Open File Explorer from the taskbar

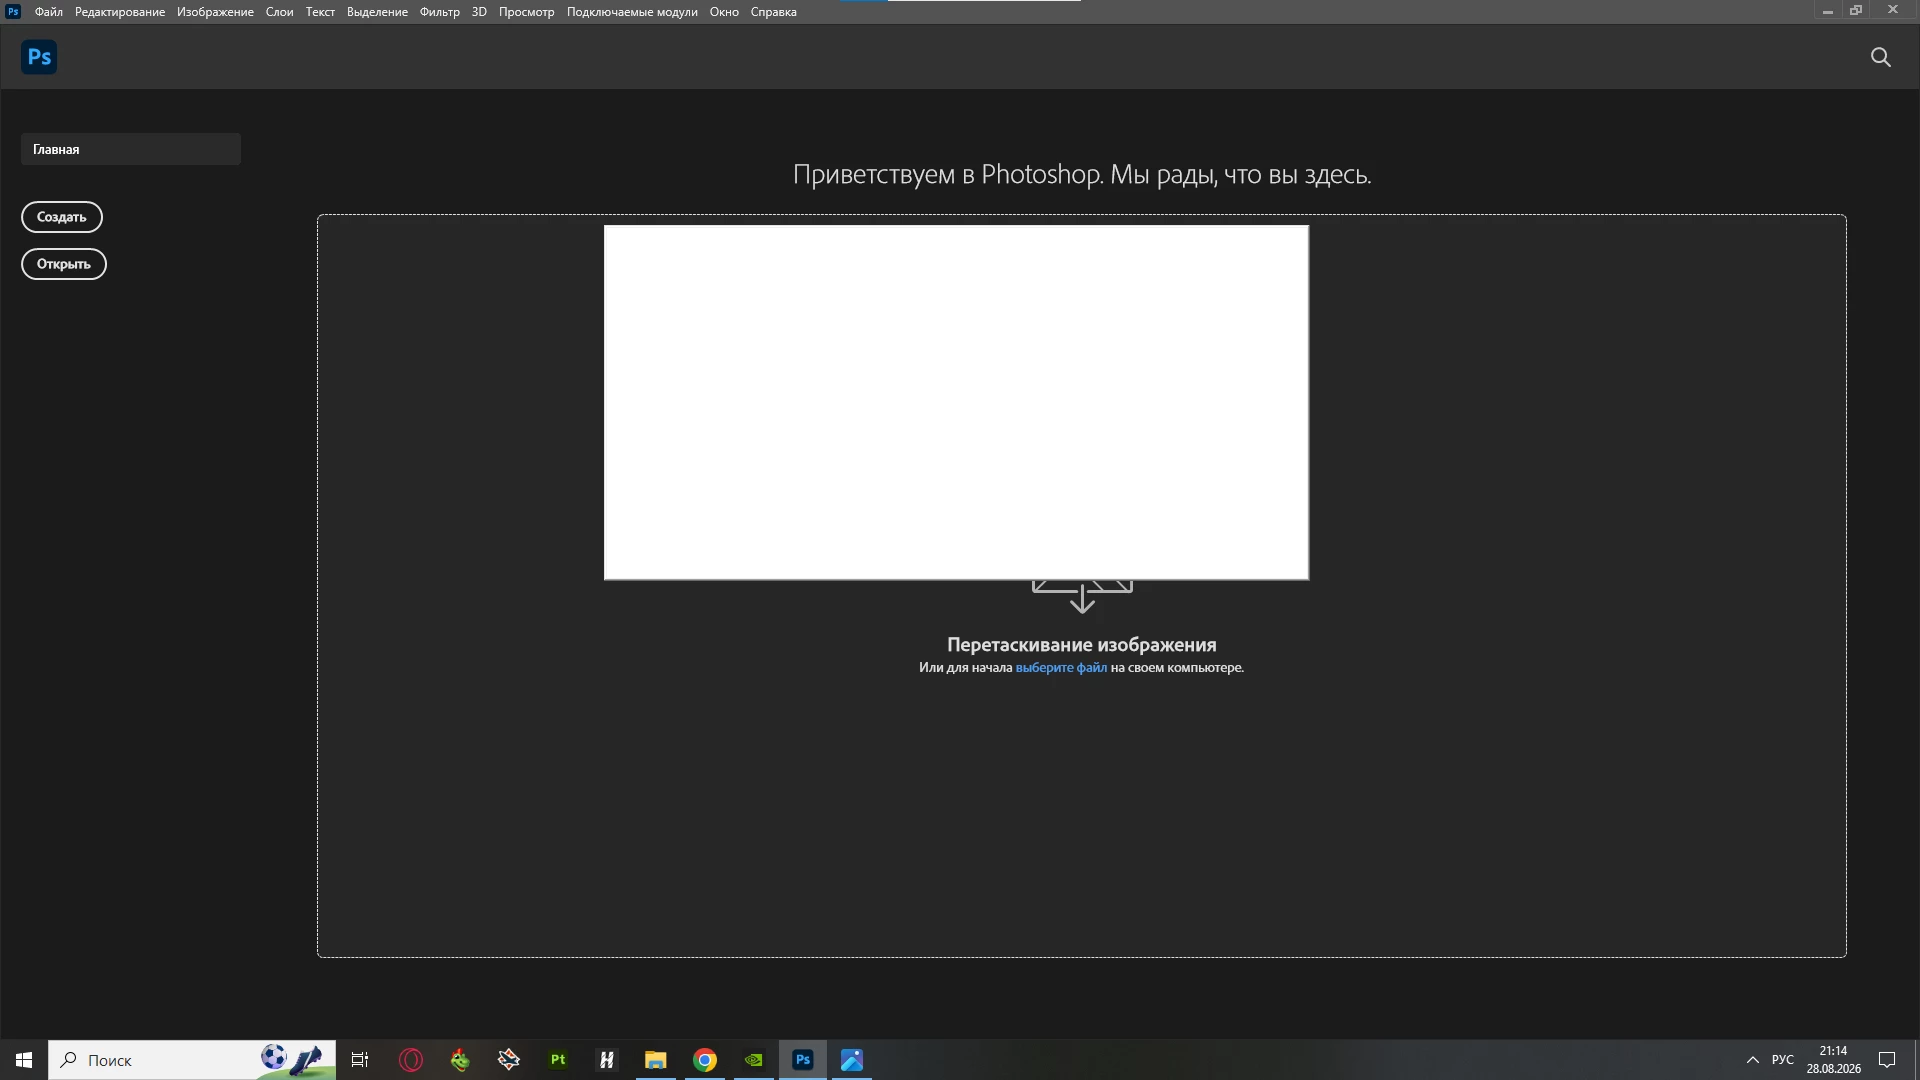point(656,1060)
